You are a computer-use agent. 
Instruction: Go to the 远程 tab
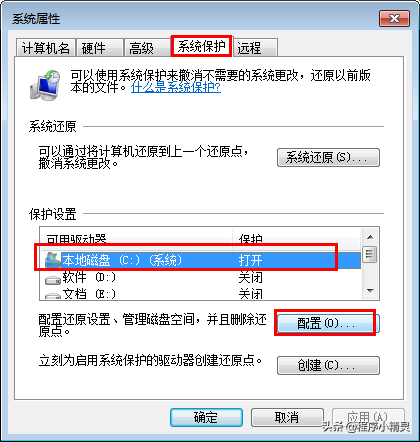point(255,48)
